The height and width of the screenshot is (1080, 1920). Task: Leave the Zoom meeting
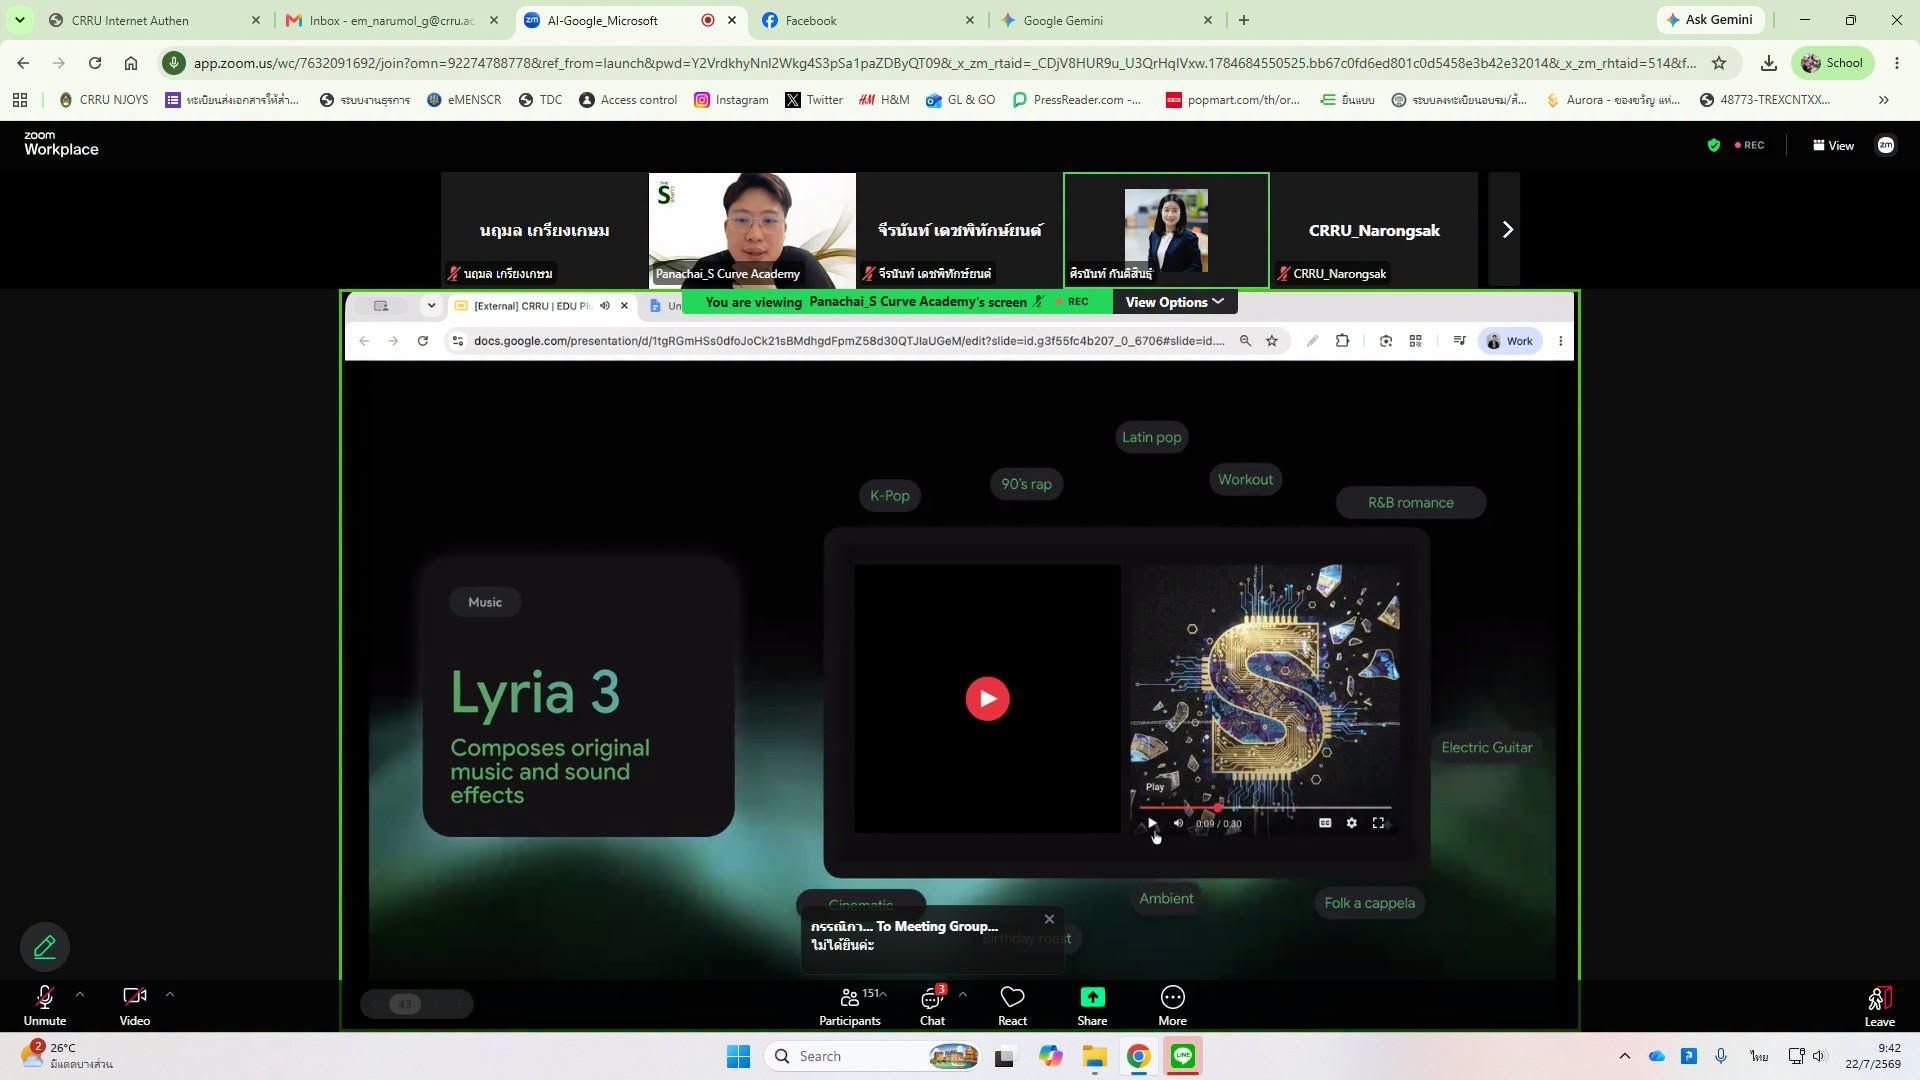1879,1005
